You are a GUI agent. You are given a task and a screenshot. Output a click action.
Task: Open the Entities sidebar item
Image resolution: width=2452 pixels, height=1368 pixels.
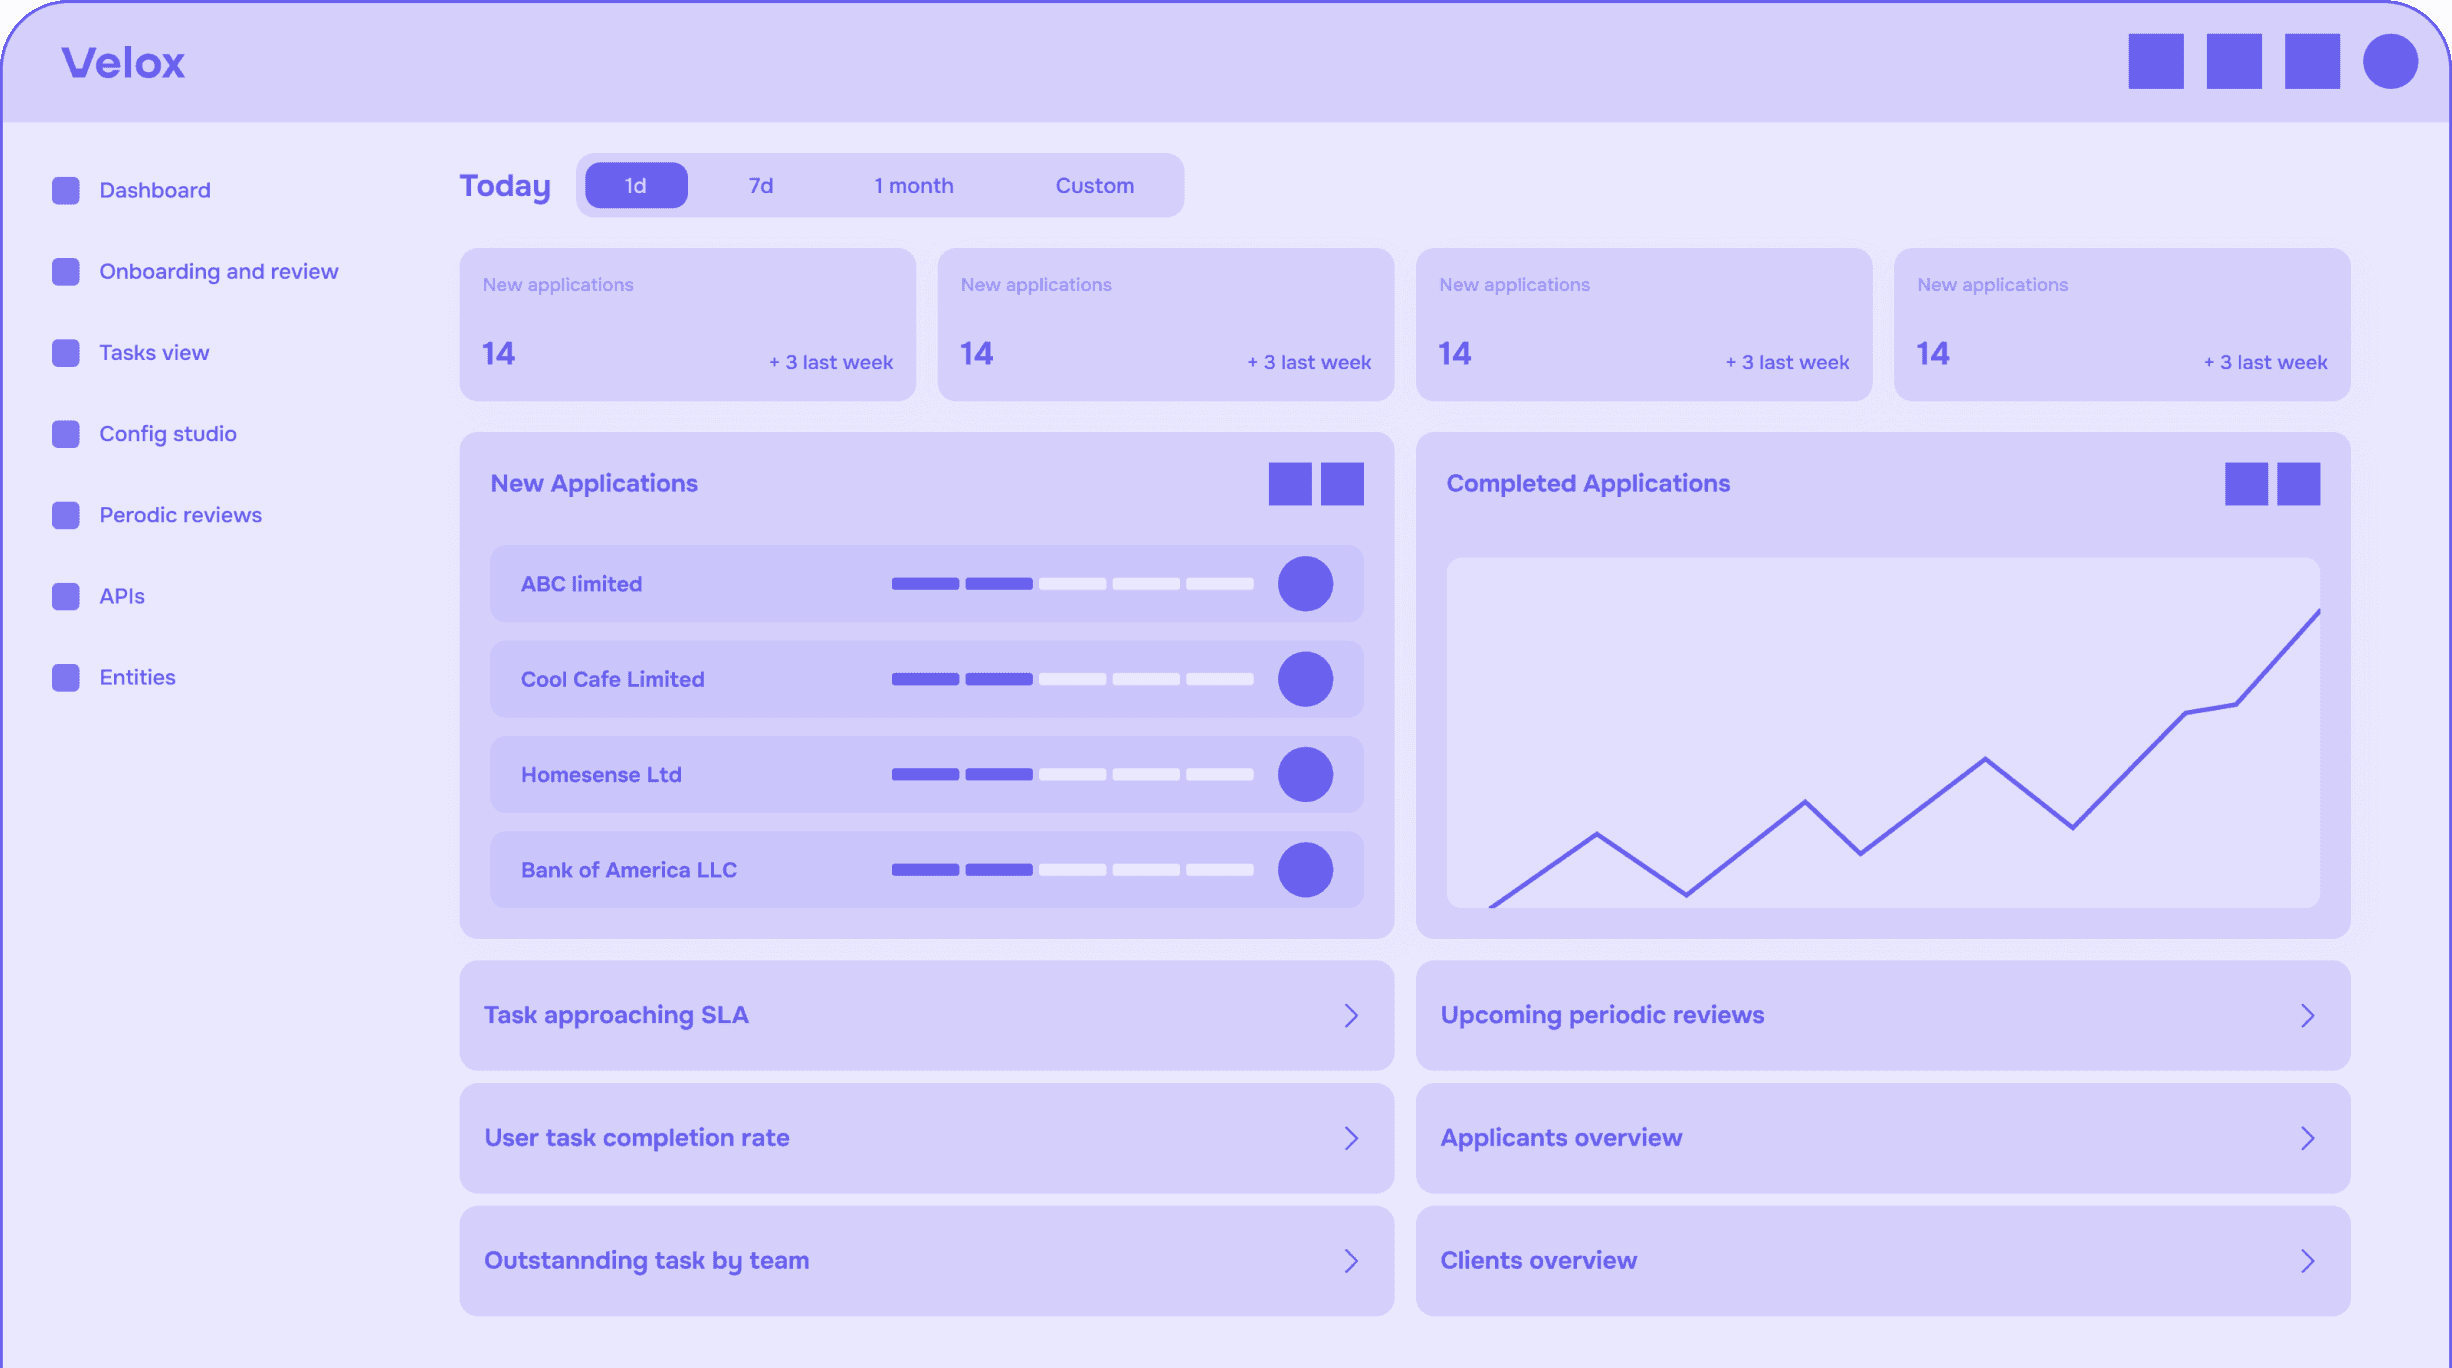click(137, 678)
